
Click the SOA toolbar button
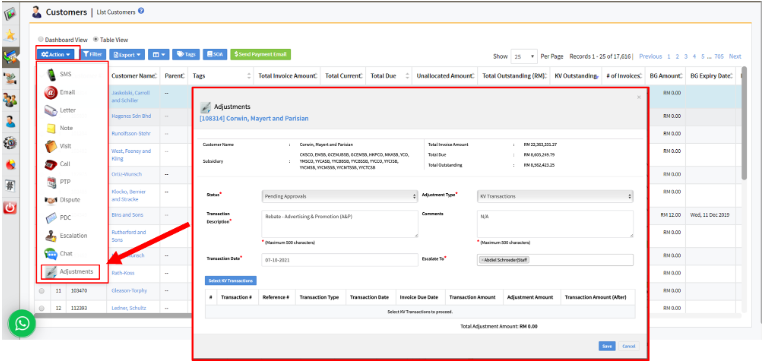(215, 54)
